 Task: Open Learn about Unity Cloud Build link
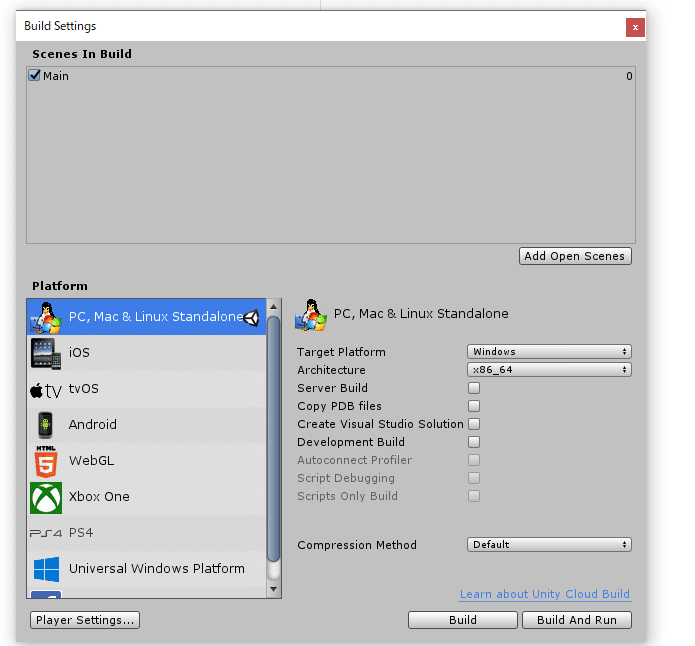[x=545, y=594]
